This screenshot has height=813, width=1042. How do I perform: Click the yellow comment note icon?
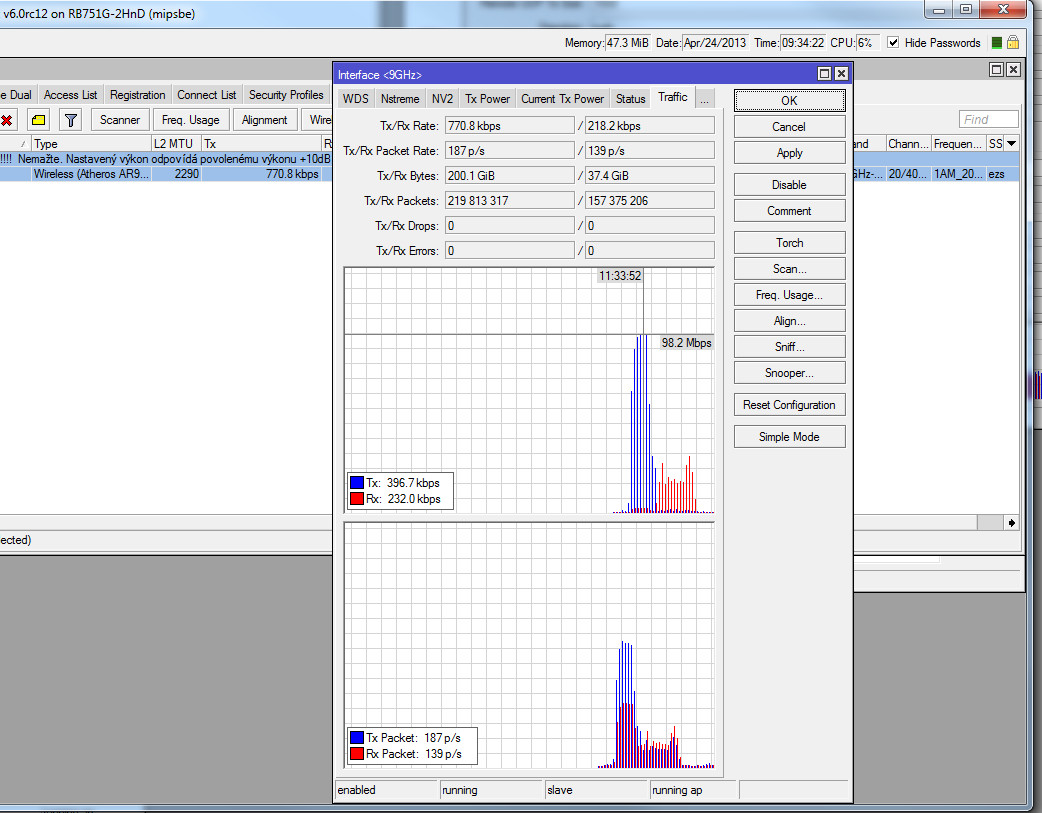tap(39, 120)
